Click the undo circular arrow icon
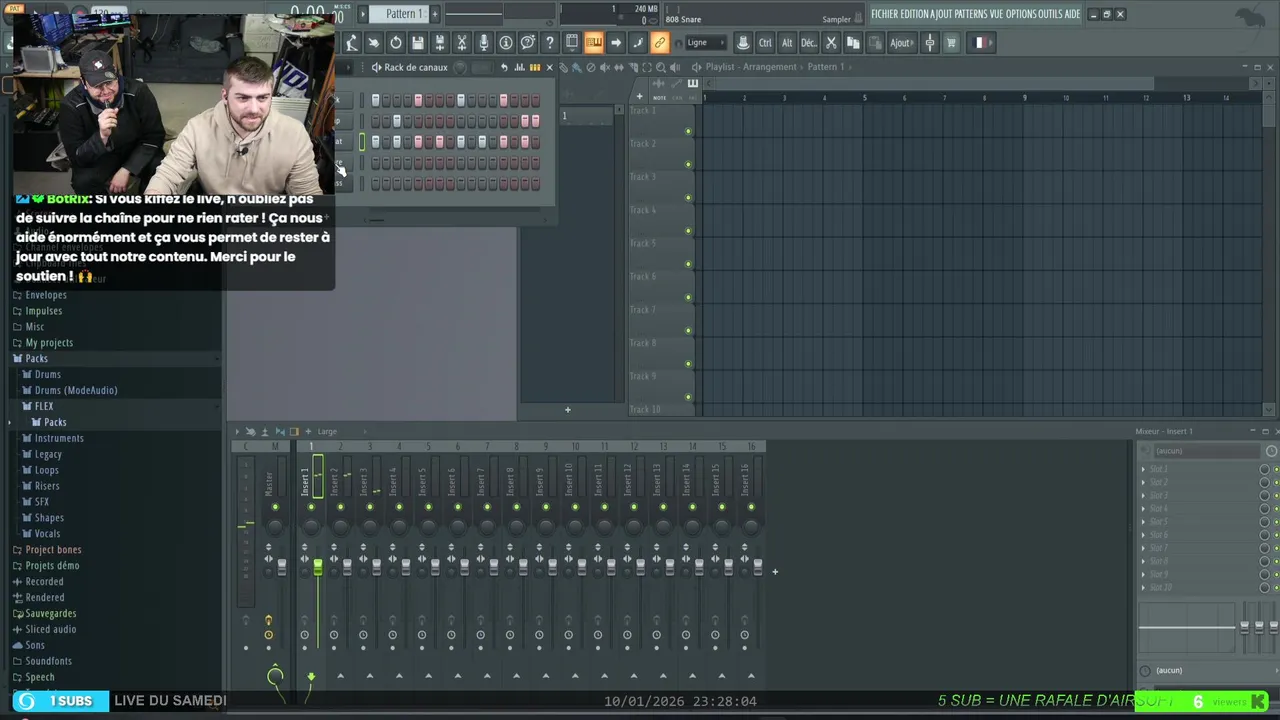Screen dimensions: 1280x720 (x=396, y=42)
